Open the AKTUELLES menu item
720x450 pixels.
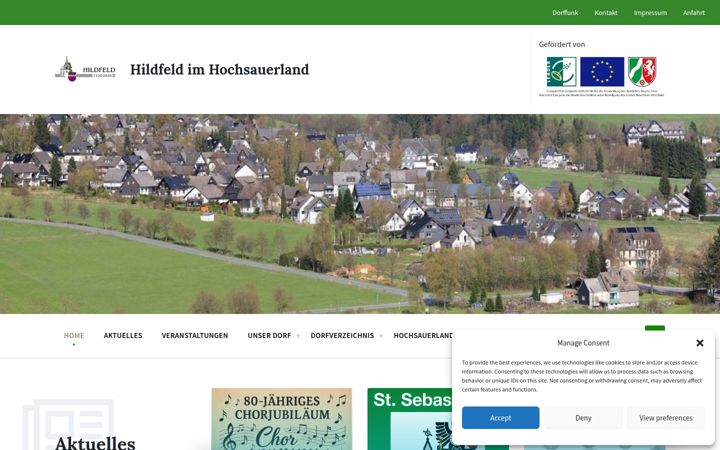coord(123,335)
